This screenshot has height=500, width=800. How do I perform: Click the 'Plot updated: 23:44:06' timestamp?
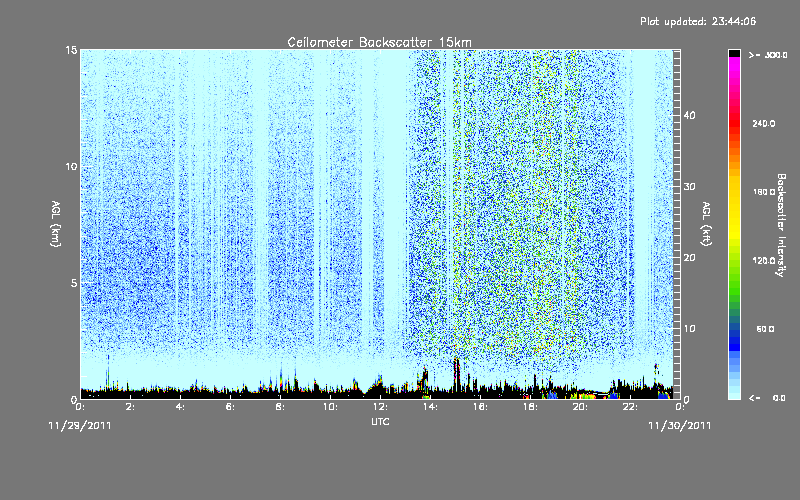698,21
